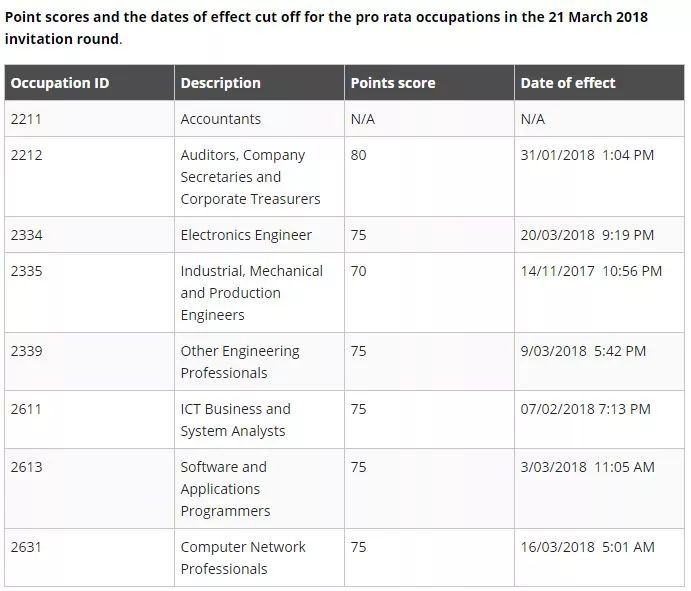Click the Points score column header
This screenshot has height=591, width=691.
pos(429,83)
